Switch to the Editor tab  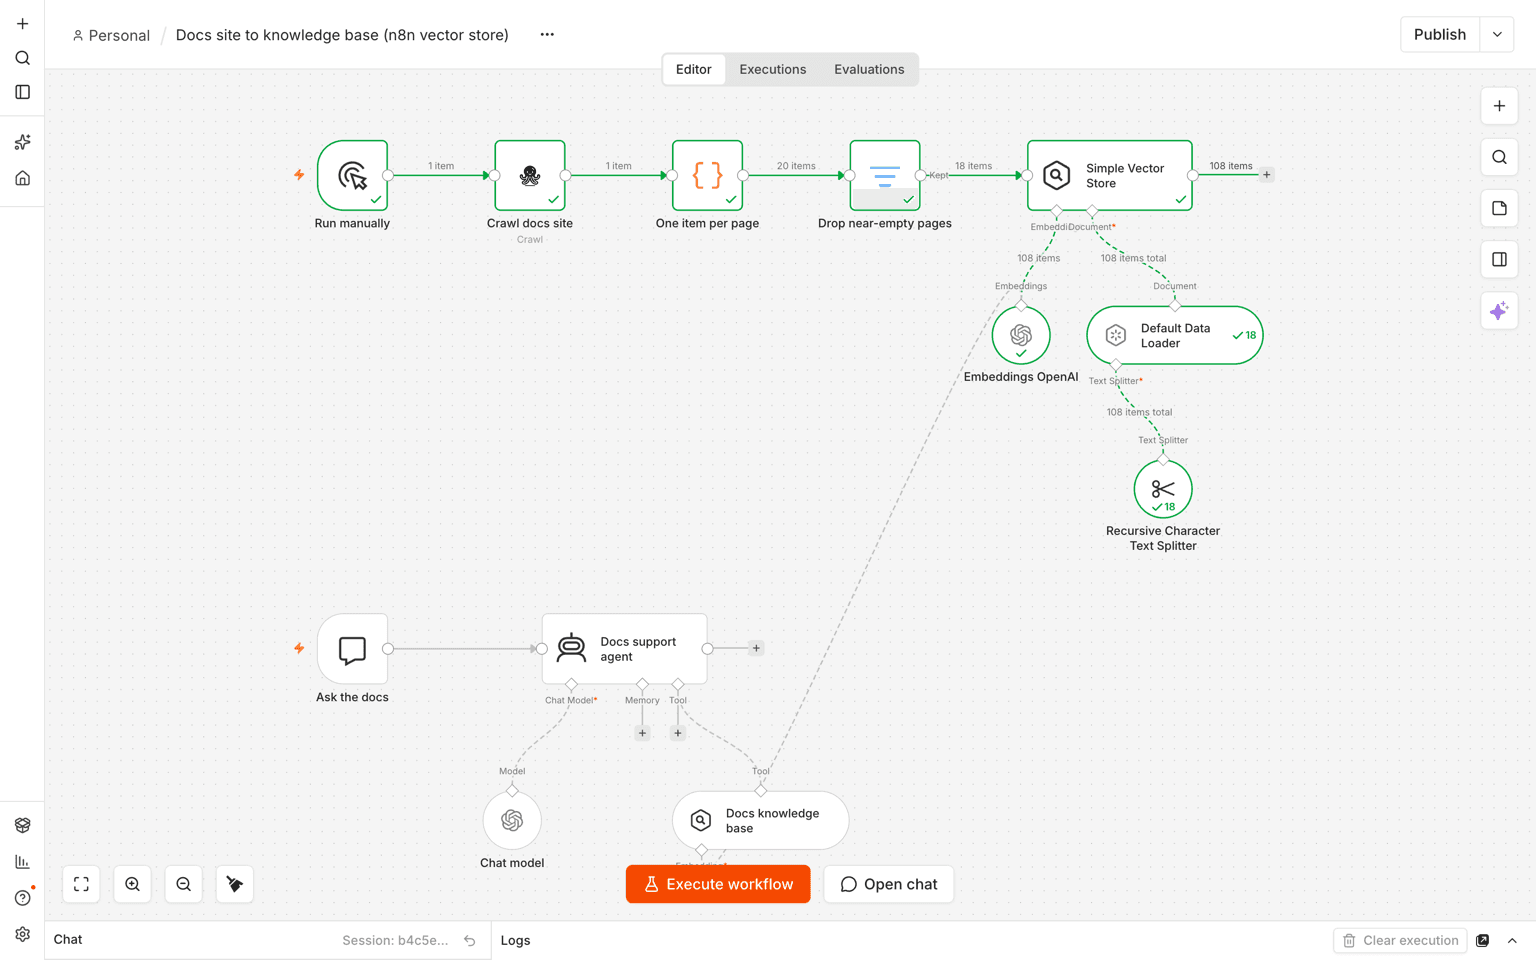point(694,69)
